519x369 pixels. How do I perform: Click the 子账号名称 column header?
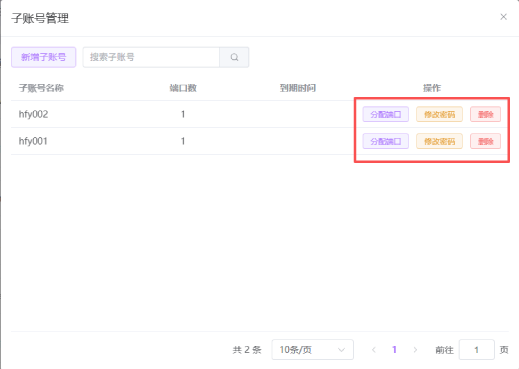(x=41, y=88)
